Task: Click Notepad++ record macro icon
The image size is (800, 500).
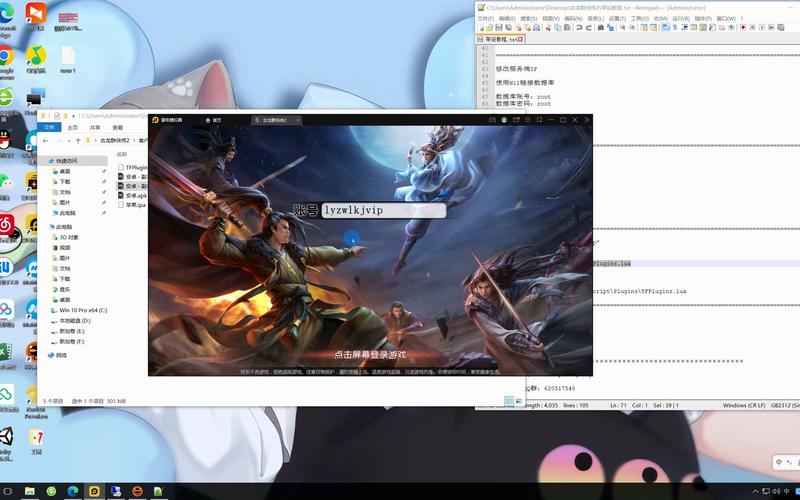Action: [743, 28]
